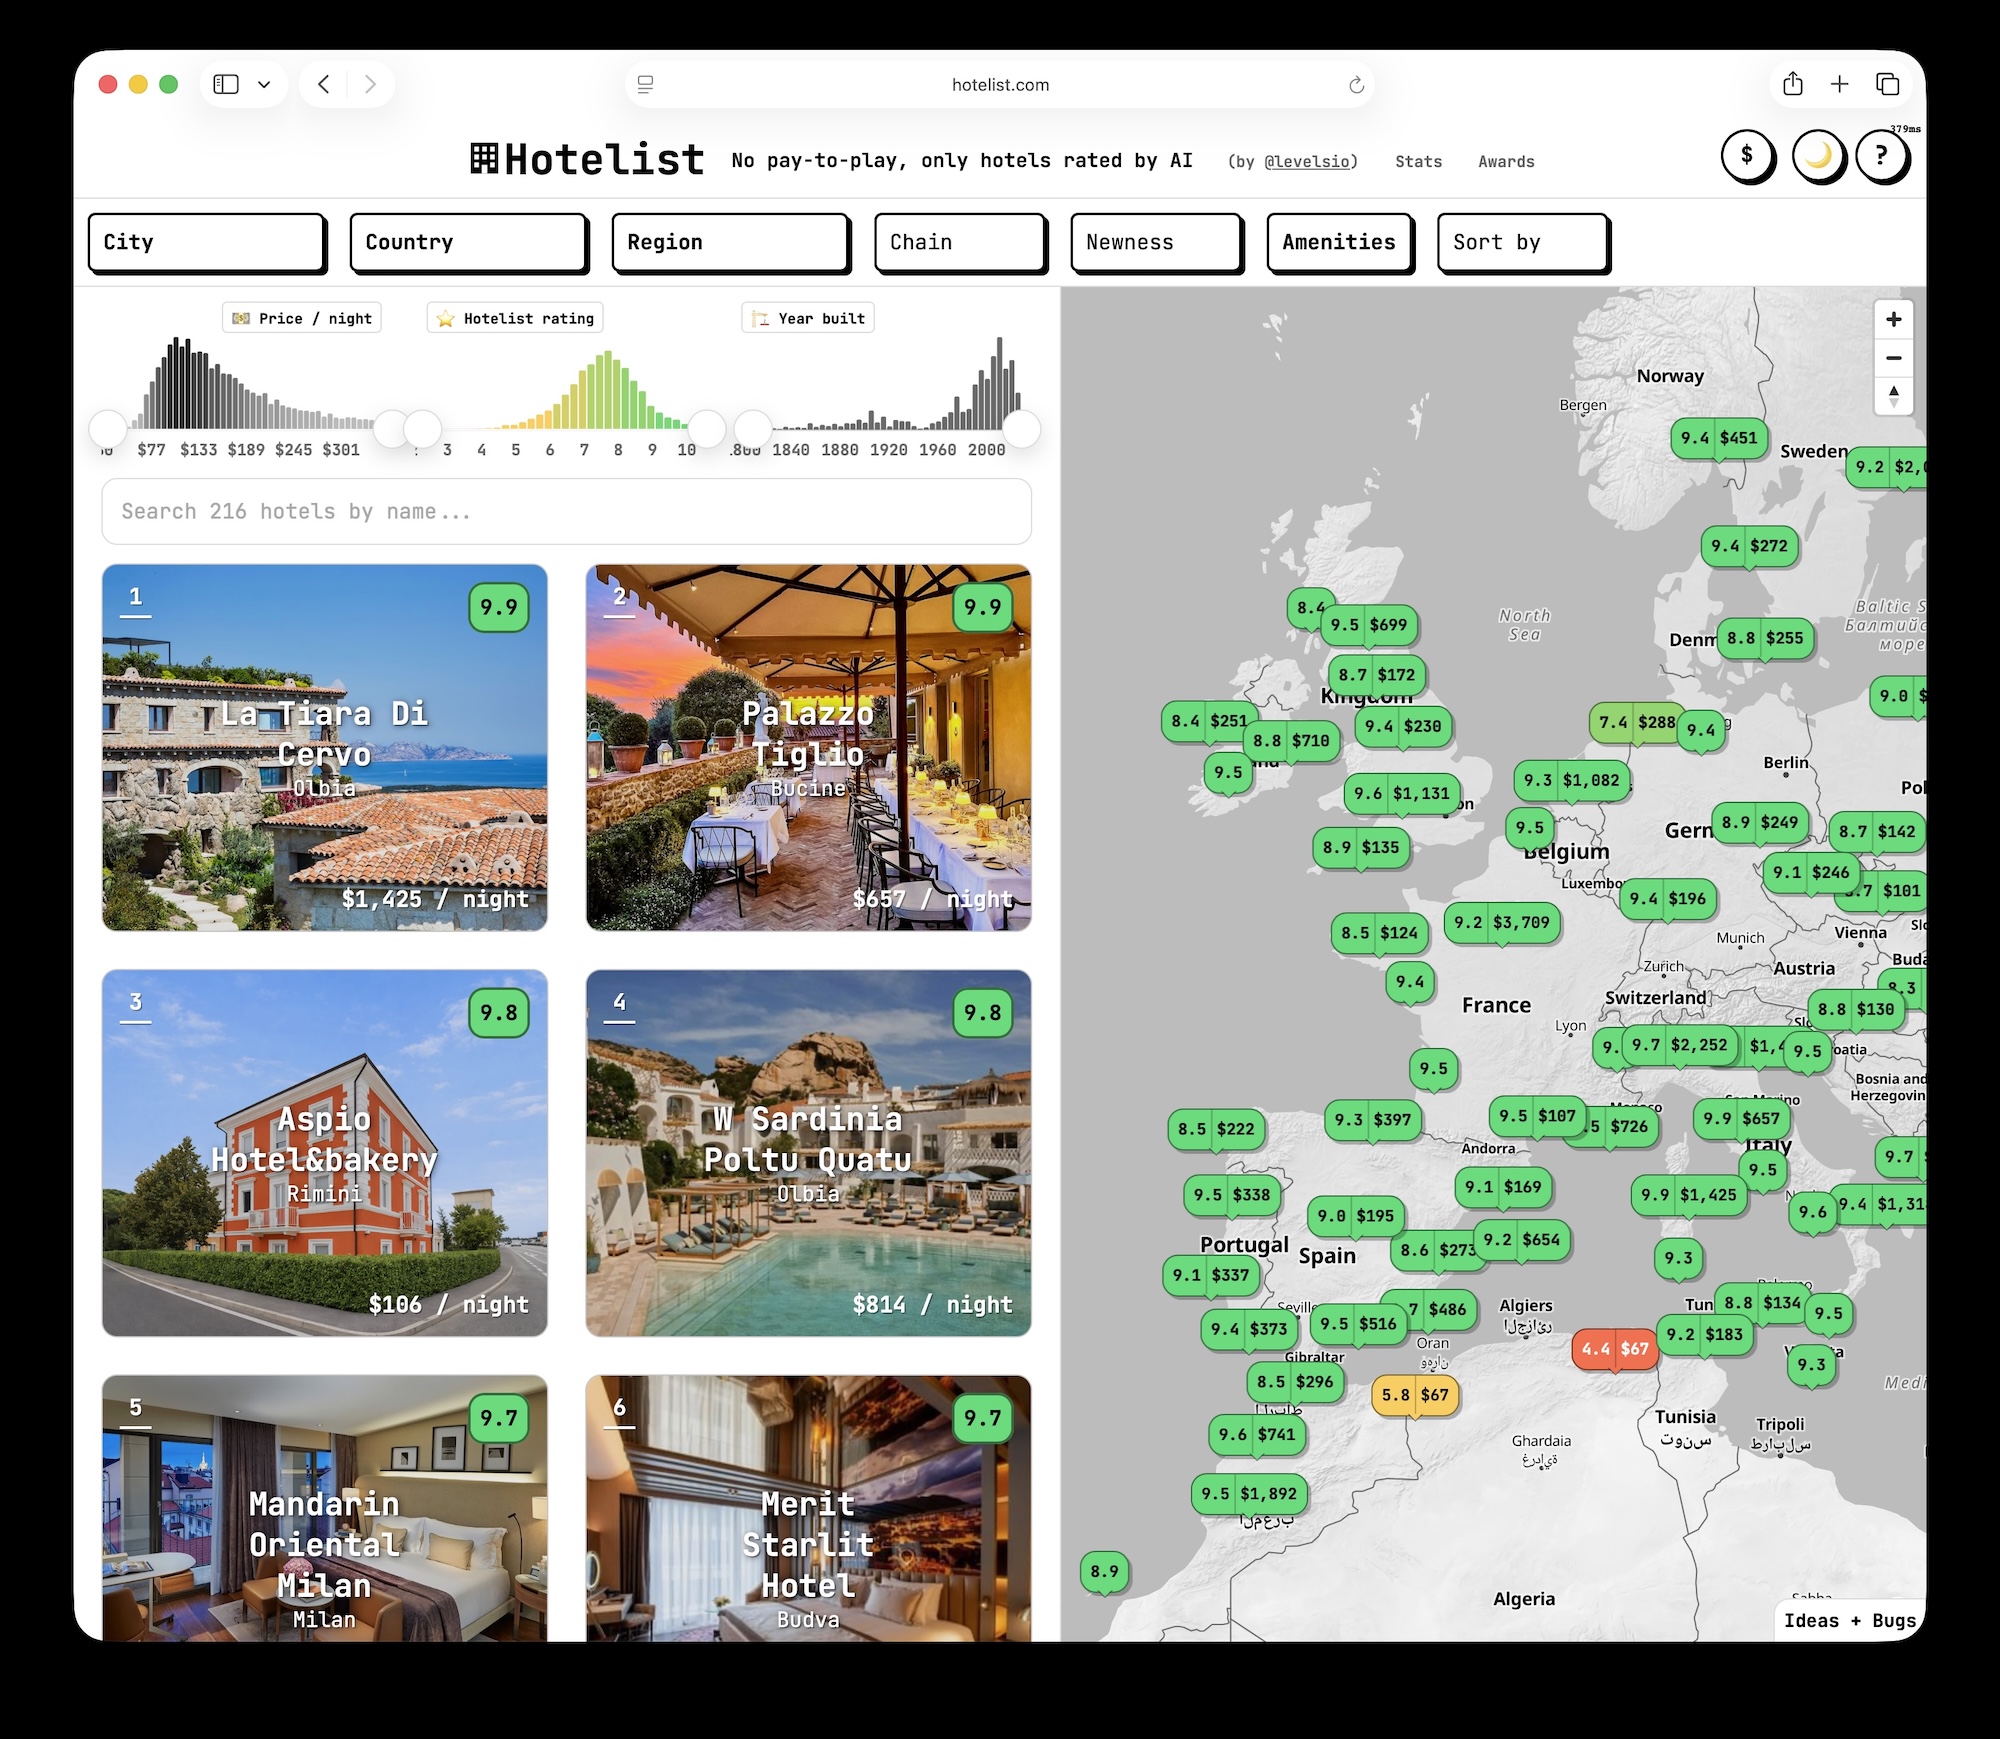This screenshot has width=2000, height=1739.
Task: Zoom out on the map
Action: click(1893, 358)
